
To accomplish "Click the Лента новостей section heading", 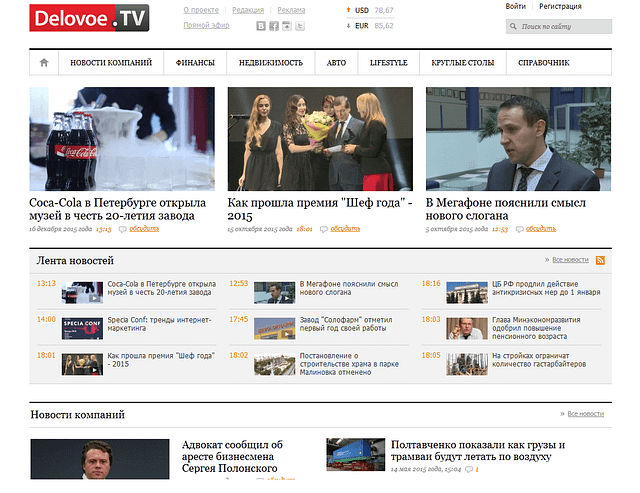I will (x=75, y=260).
